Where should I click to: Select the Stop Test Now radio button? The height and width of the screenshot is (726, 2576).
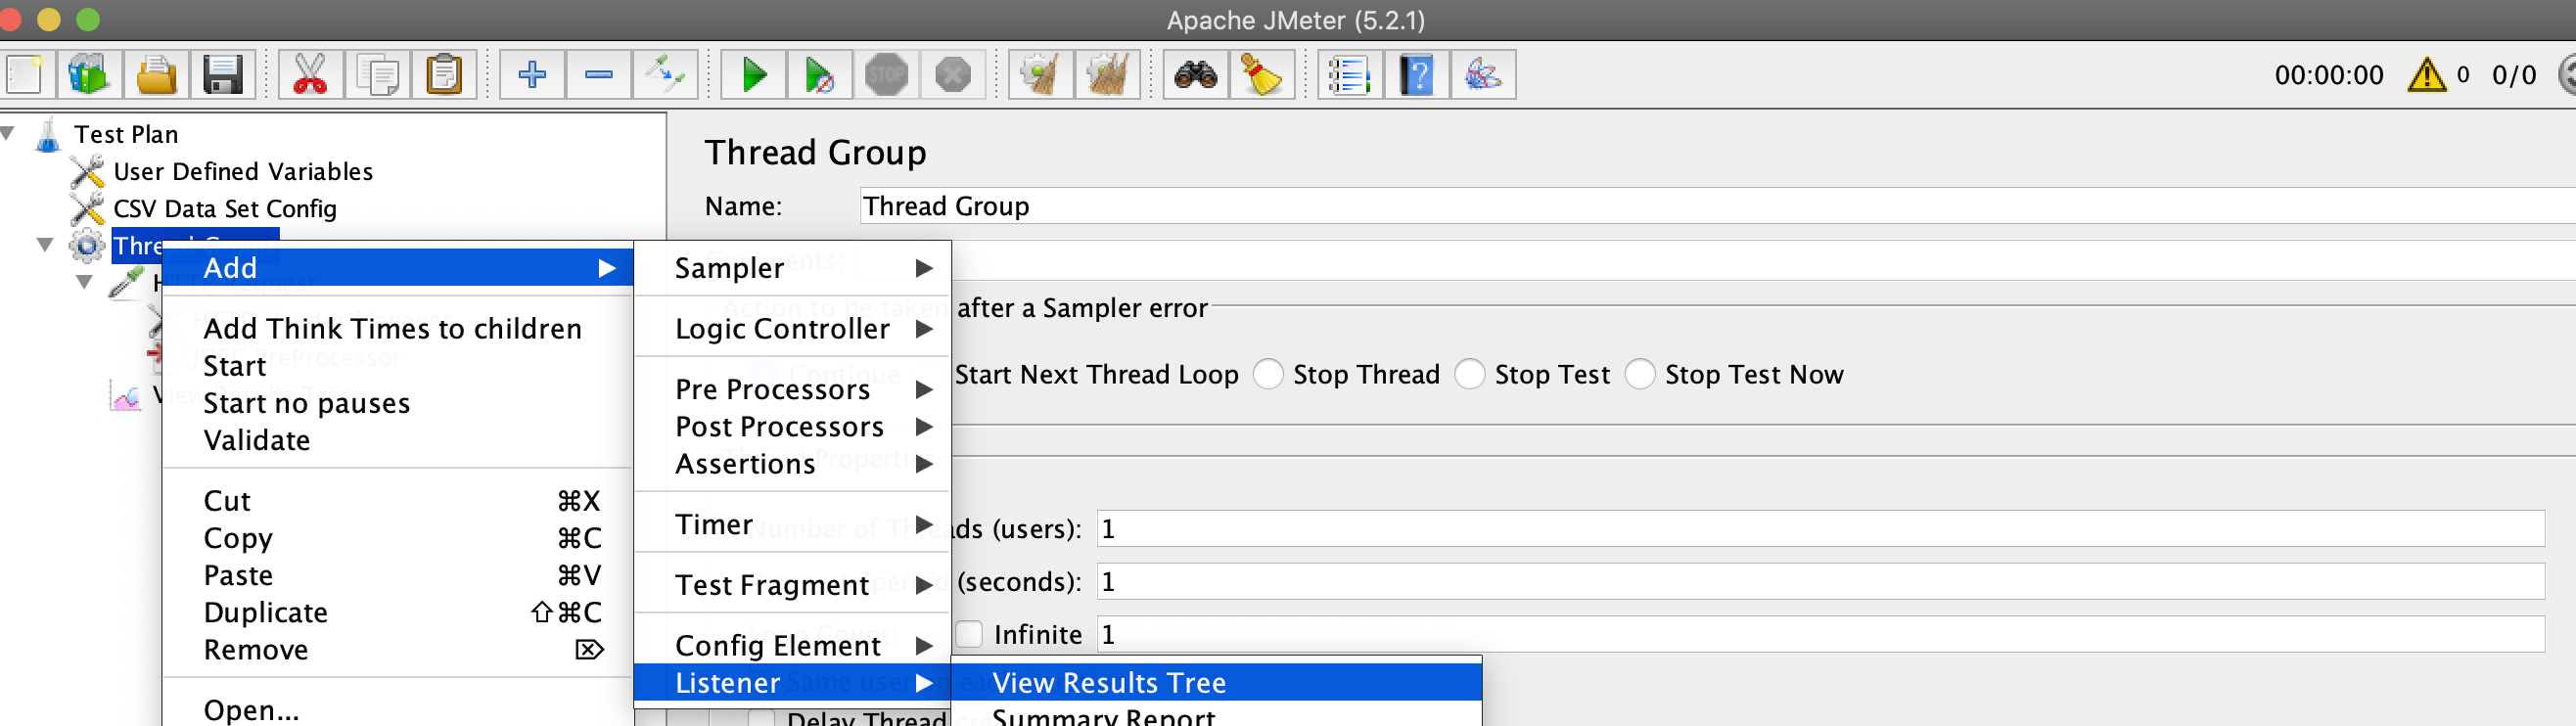point(1640,374)
